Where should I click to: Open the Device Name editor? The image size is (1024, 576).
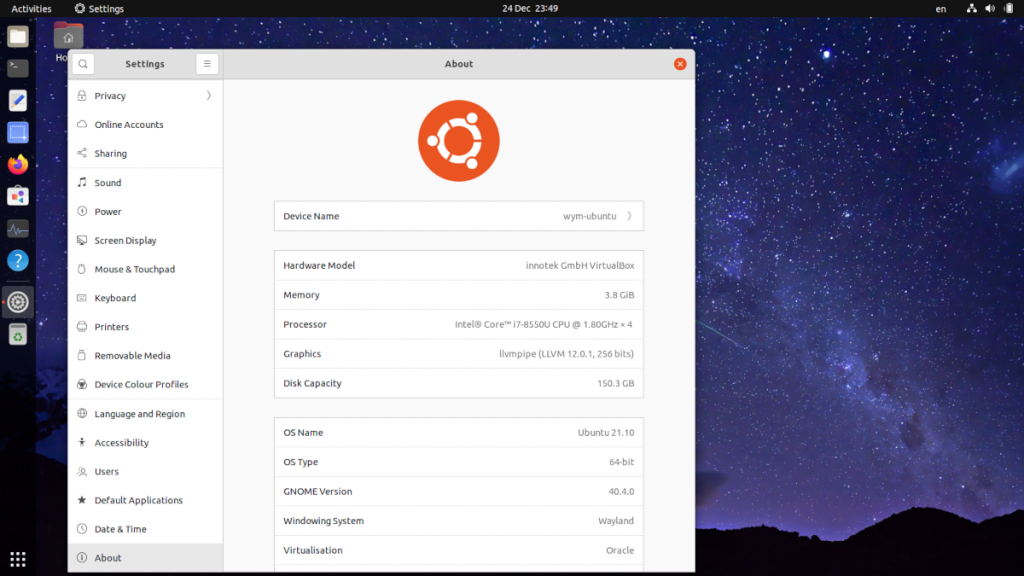tap(458, 215)
